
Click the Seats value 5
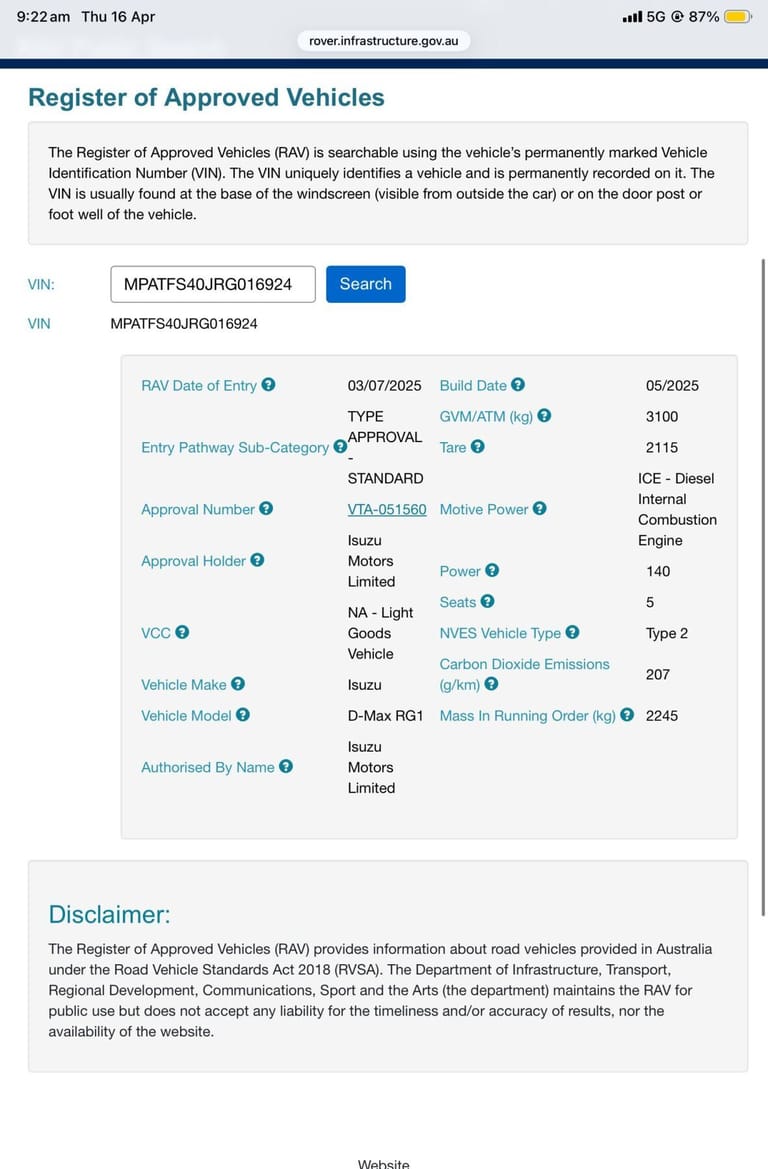point(650,602)
